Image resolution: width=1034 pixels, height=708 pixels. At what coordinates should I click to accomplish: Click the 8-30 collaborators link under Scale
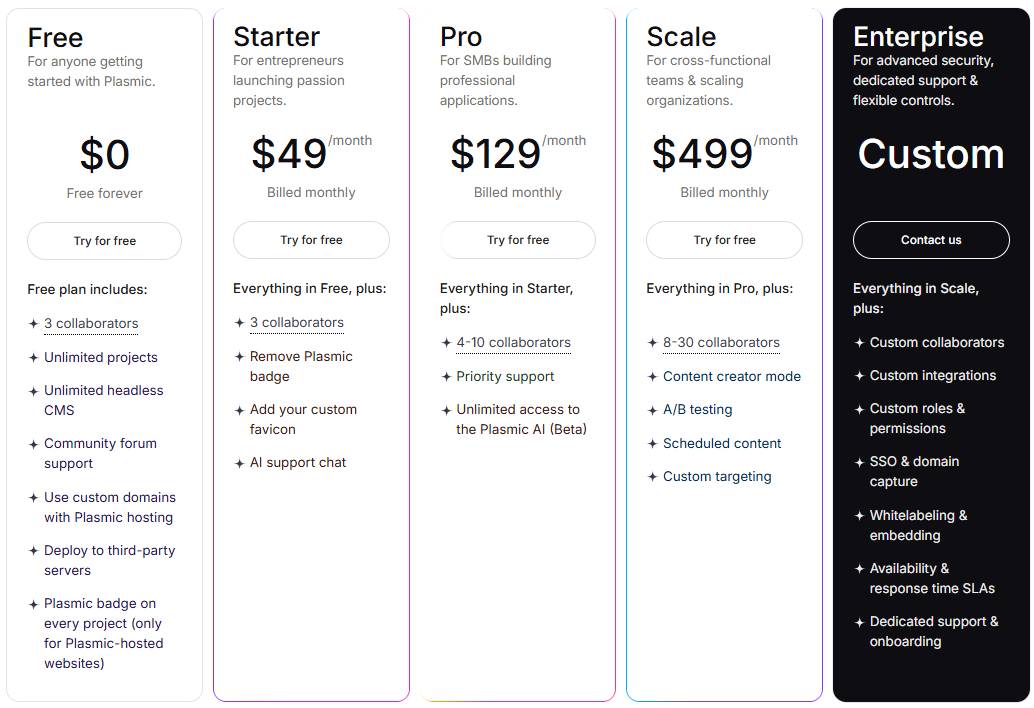[x=722, y=342]
